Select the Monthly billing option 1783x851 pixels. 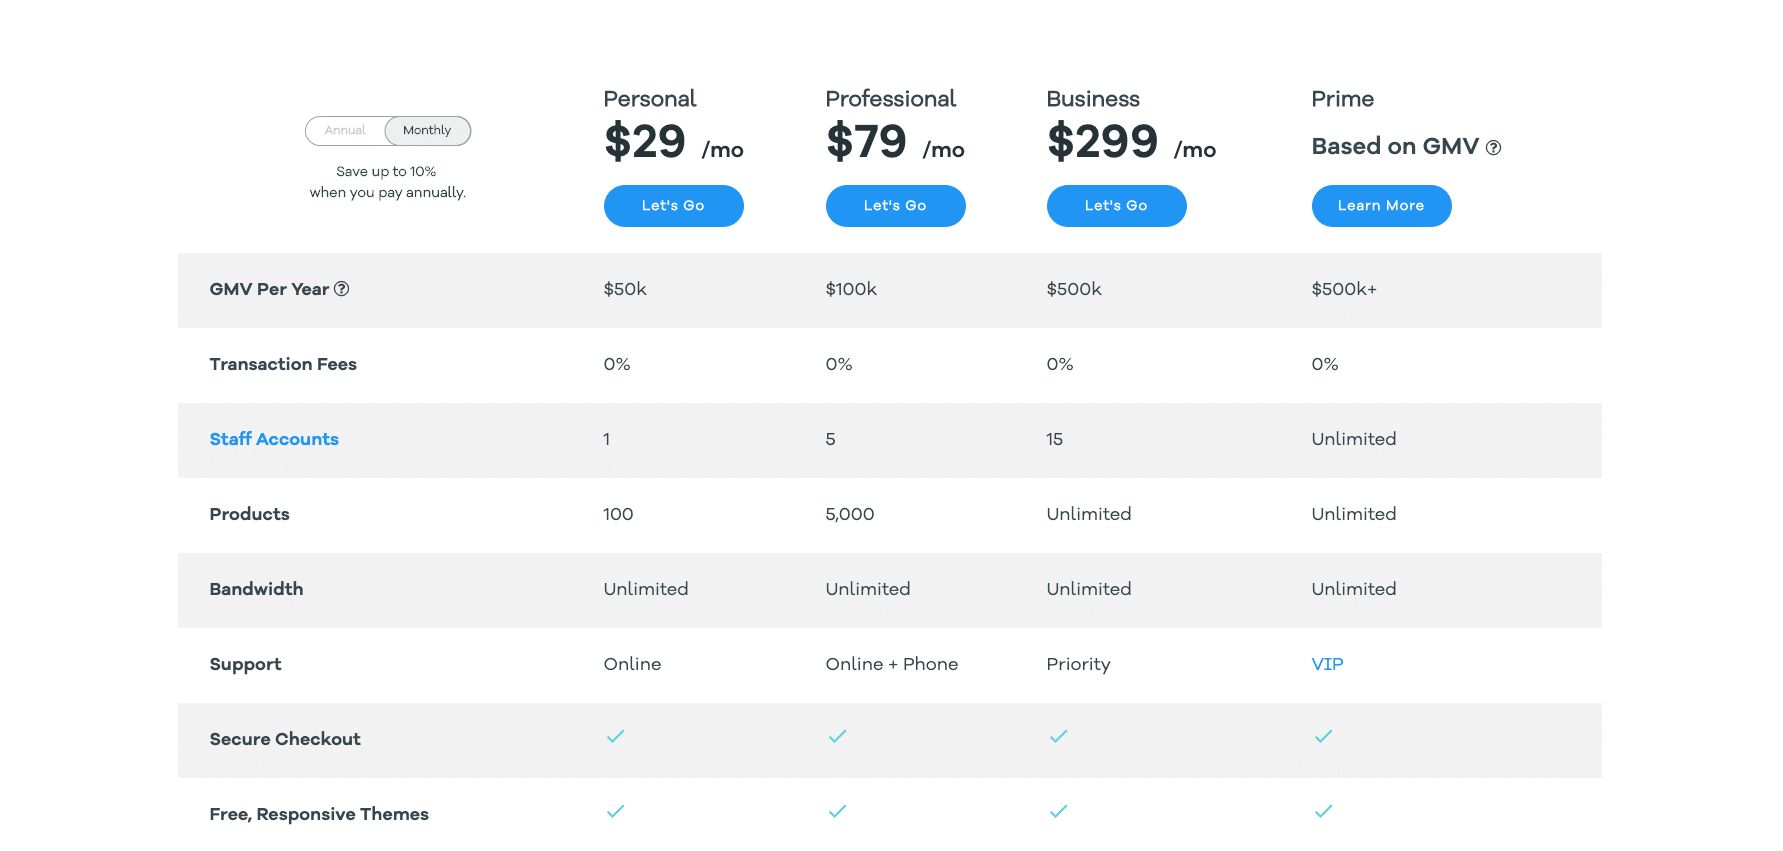point(427,130)
